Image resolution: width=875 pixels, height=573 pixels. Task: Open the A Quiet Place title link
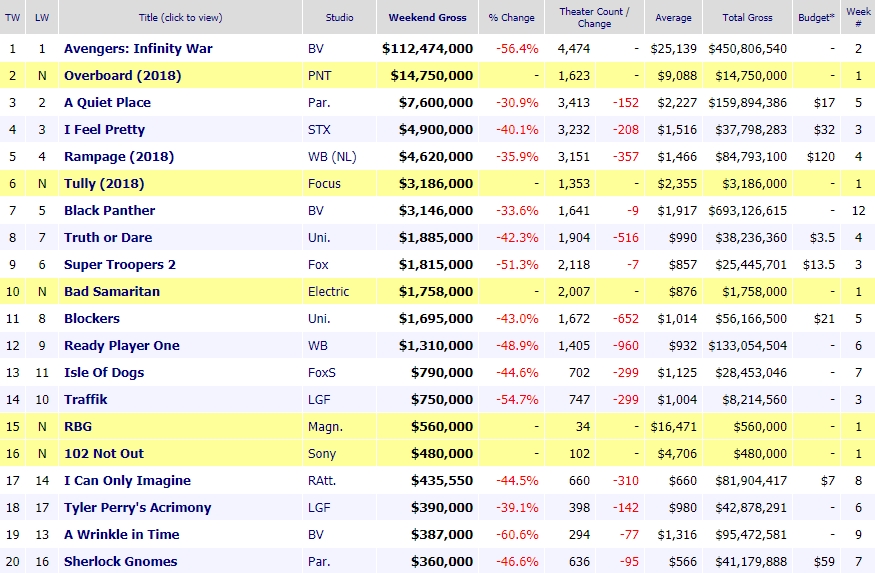(x=107, y=103)
